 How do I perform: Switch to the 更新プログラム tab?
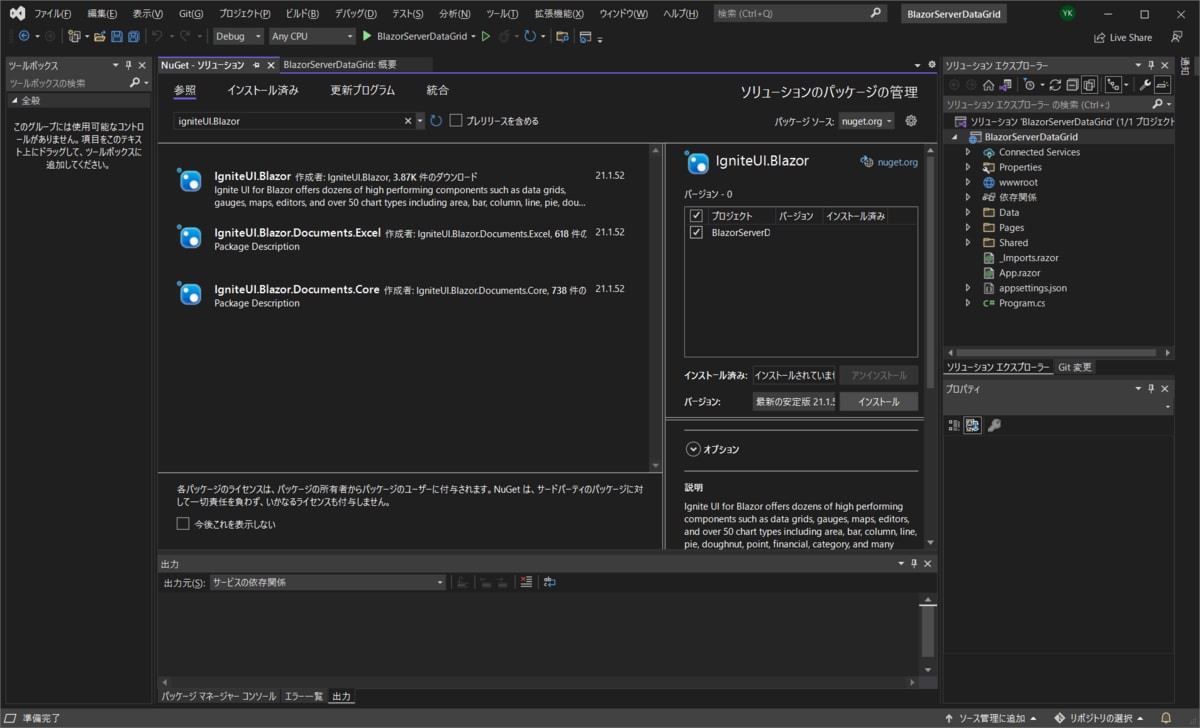tap(363, 90)
